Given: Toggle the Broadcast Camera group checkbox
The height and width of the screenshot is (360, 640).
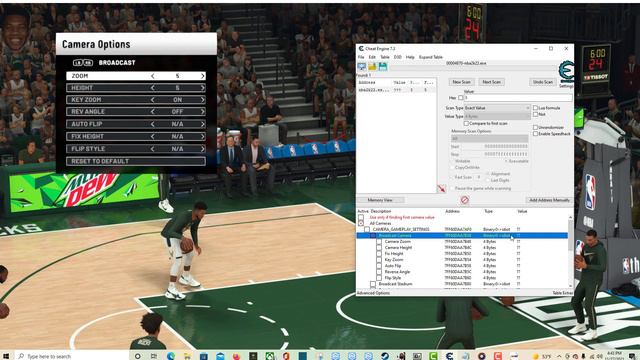Looking at the screenshot, I should tap(373, 236).
